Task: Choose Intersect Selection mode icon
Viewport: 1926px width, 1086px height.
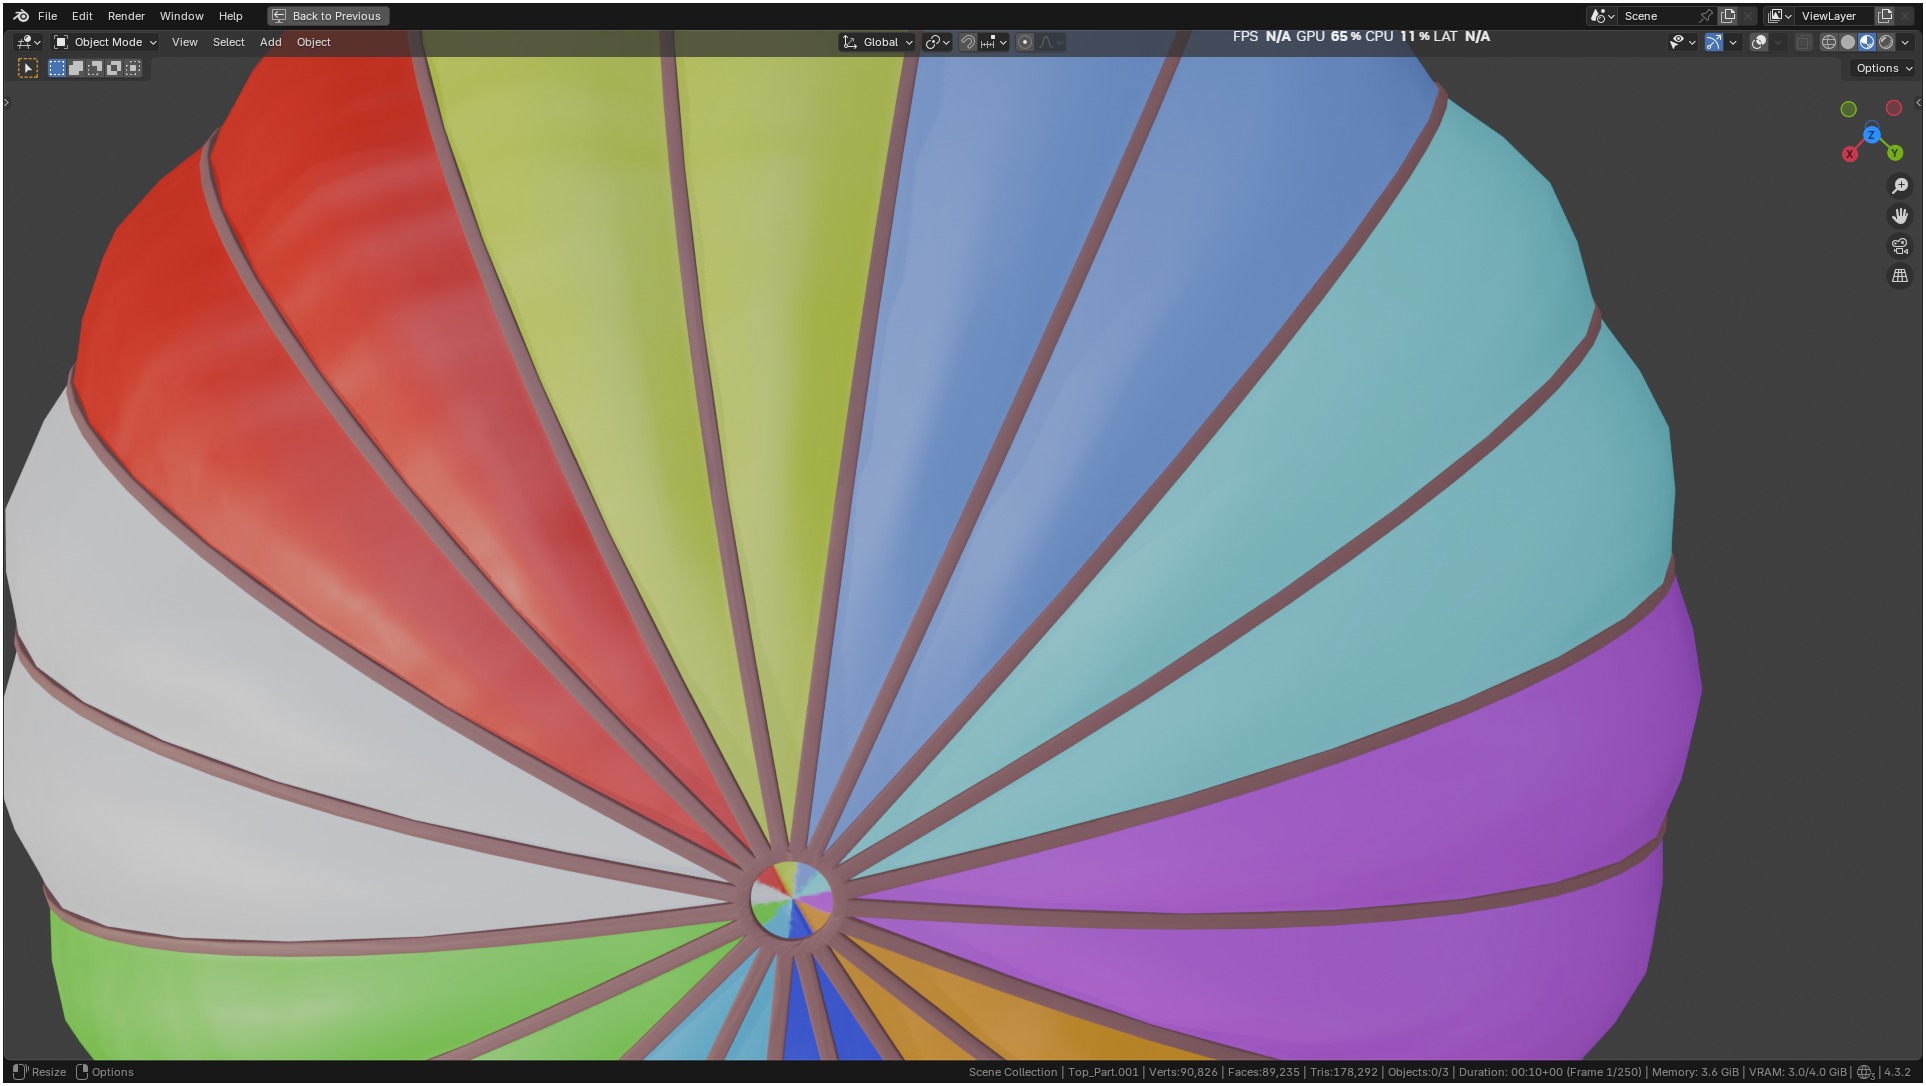Action: (133, 68)
